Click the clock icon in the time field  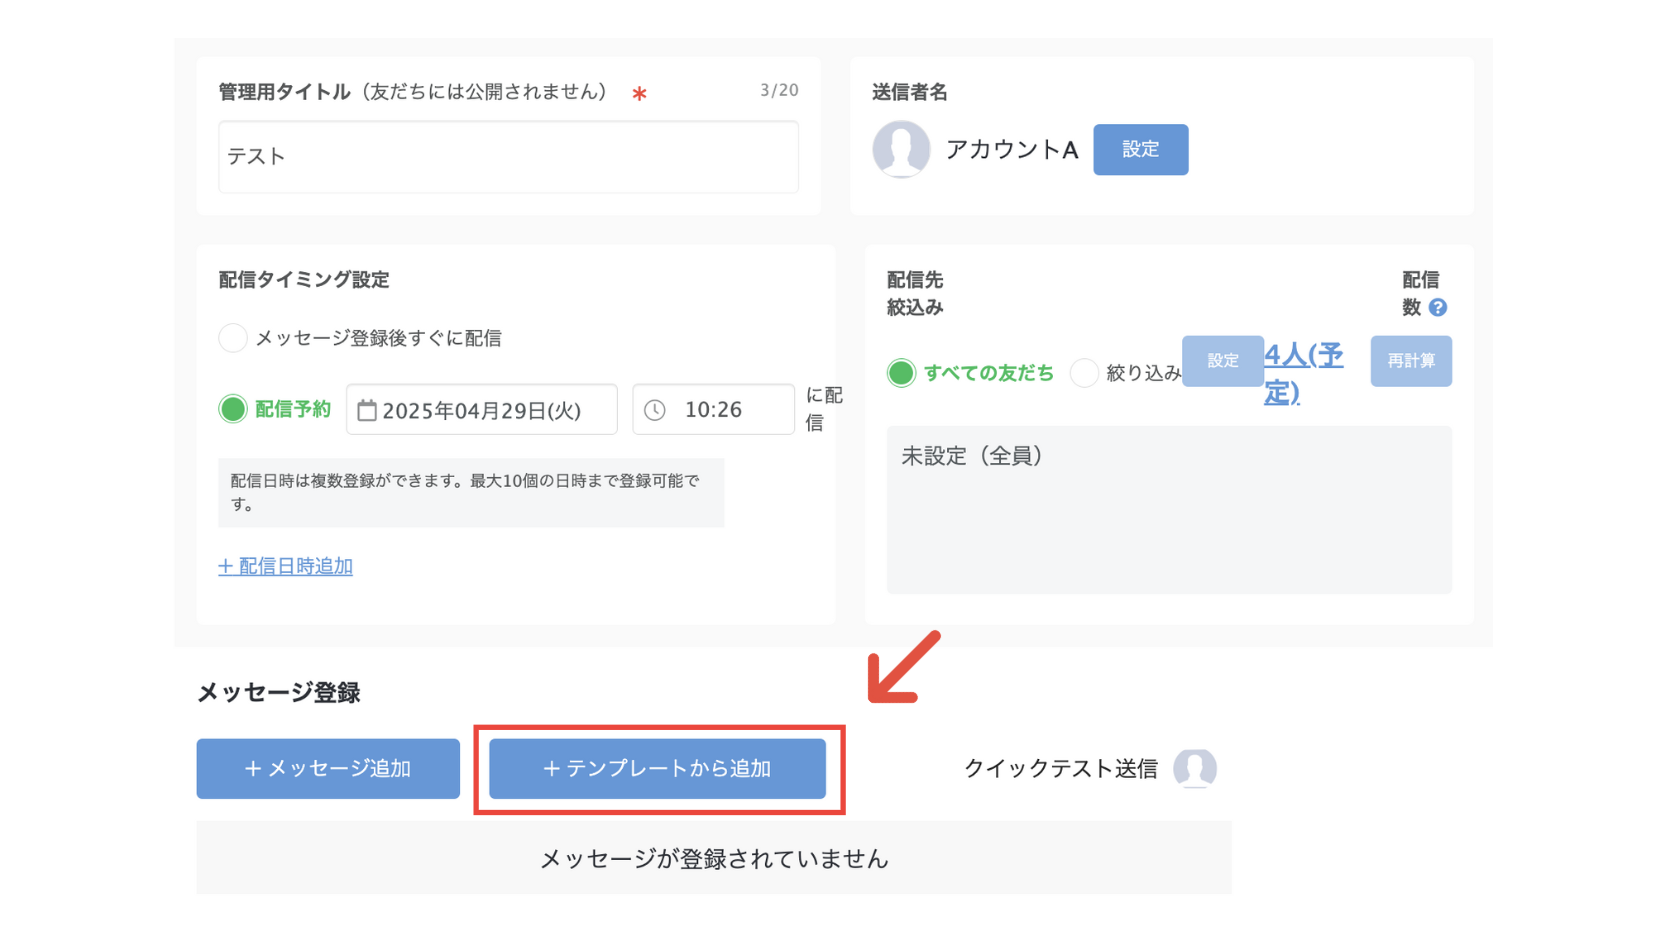655,410
